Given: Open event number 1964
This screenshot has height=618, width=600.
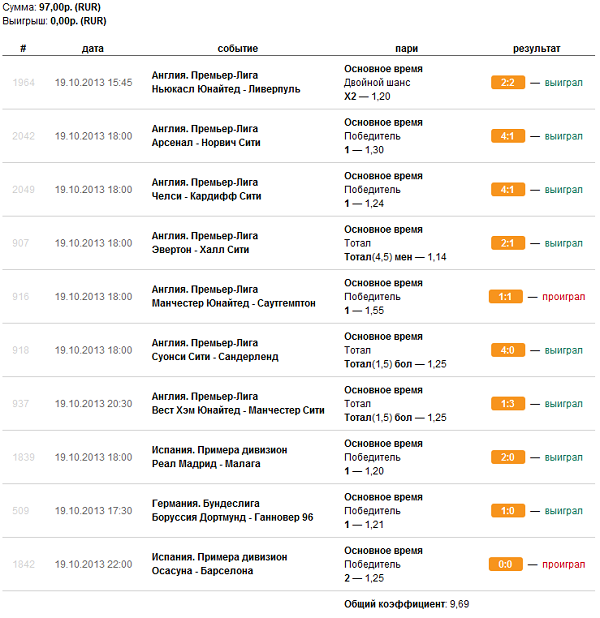Looking at the screenshot, I should (23, 82).
